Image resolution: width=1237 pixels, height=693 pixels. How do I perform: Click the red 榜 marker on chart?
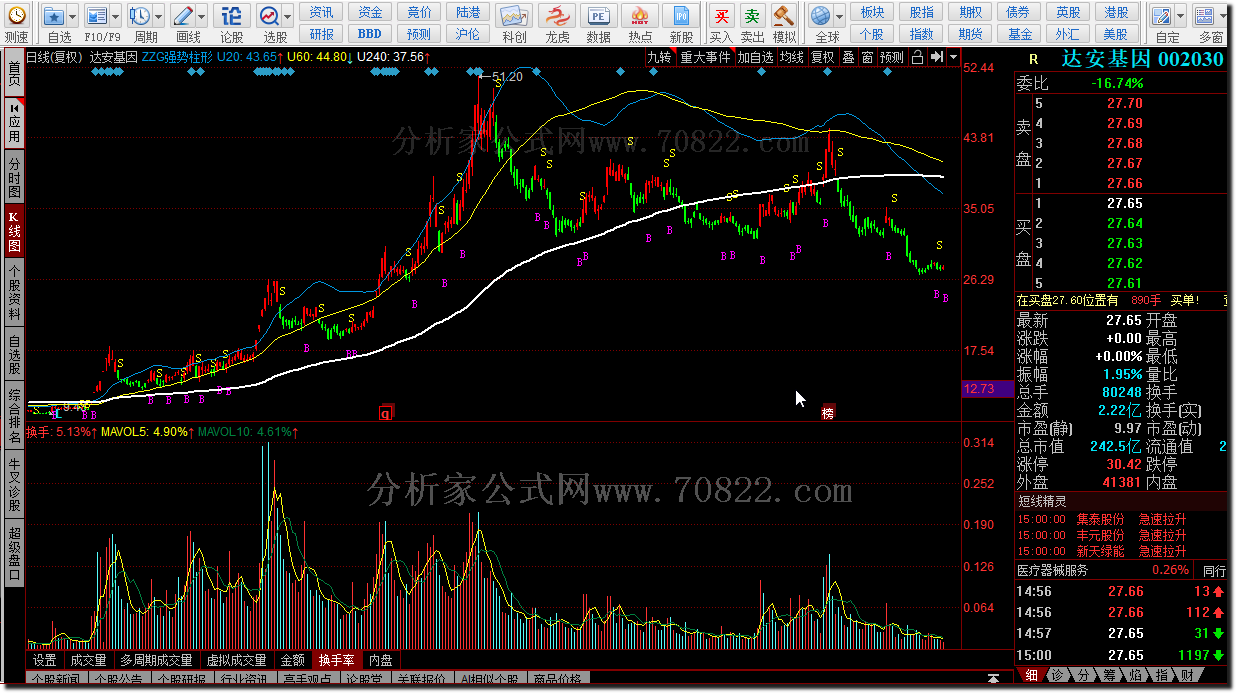click(827, 412)
